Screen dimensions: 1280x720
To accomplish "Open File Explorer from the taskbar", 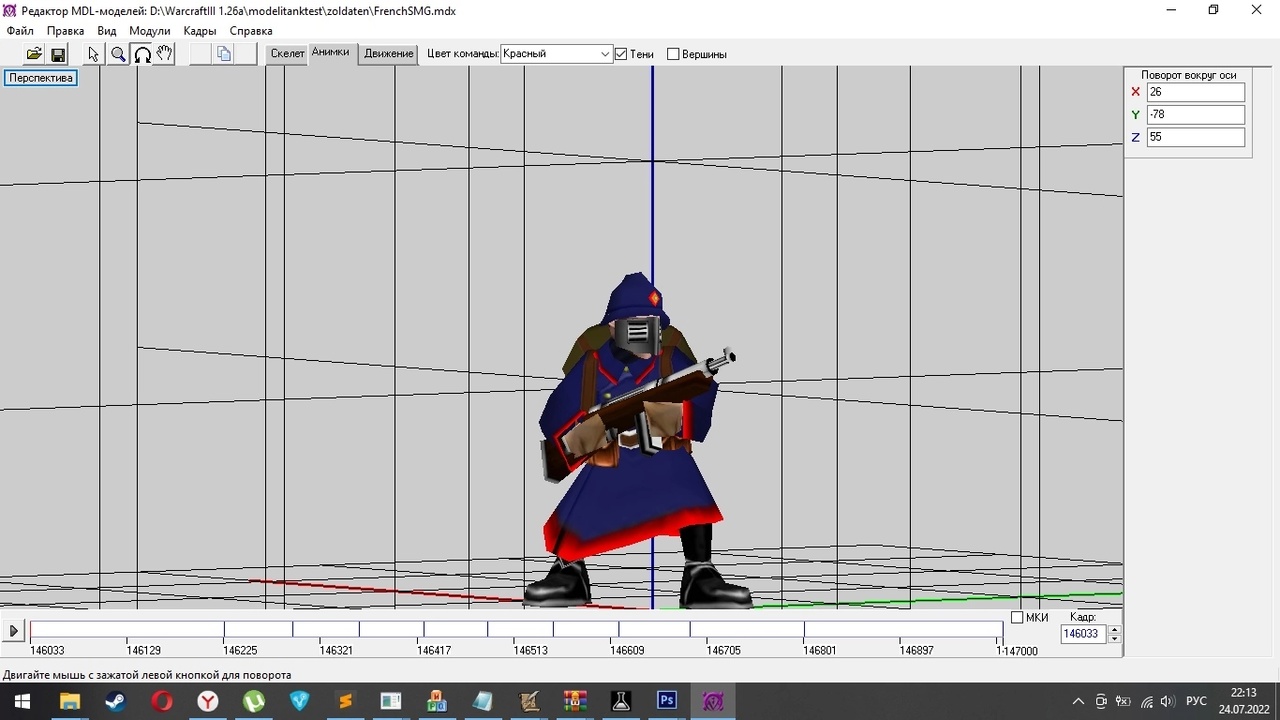I will (x=69, y=701).
